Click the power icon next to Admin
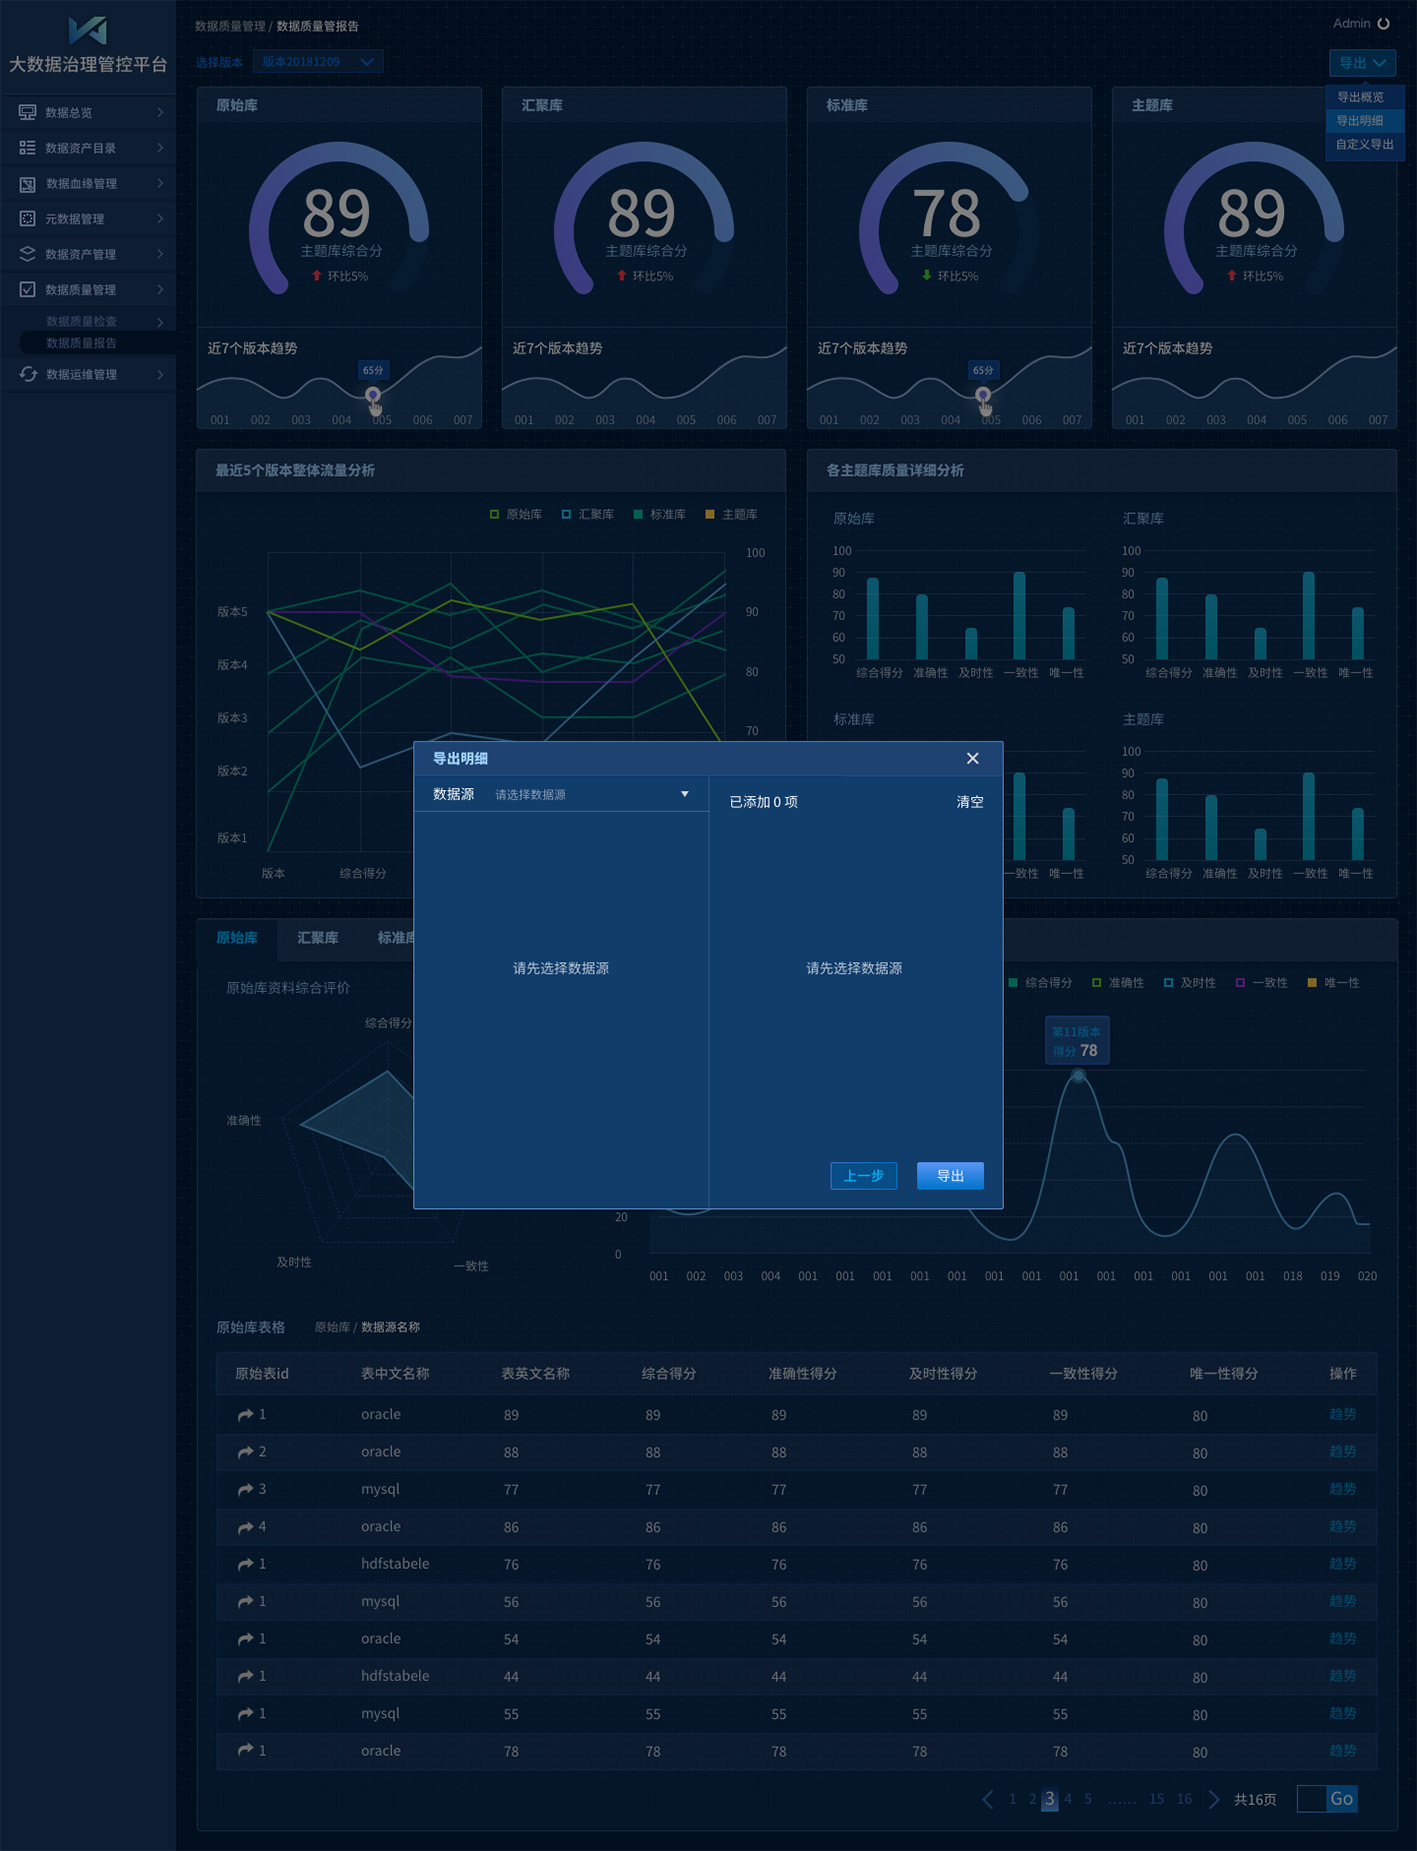The image size is (1417, 1851). click(1384, 24)
